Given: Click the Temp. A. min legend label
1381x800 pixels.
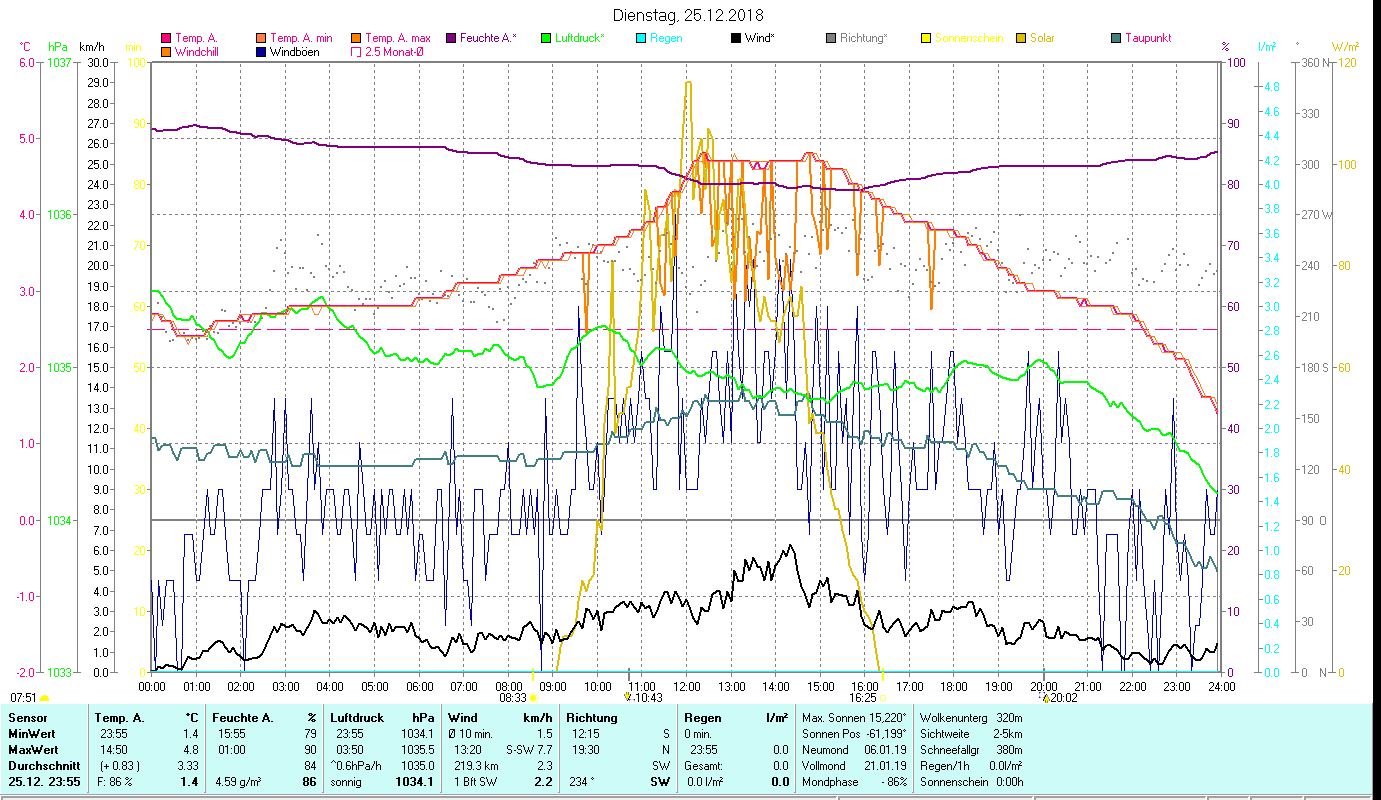Looking at the screenshot, I should [302, 39].
